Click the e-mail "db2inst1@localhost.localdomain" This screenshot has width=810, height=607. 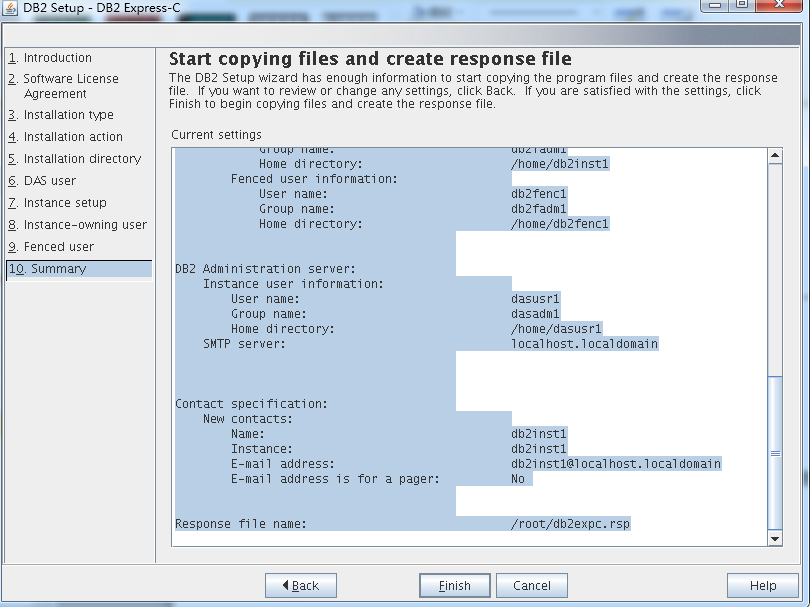[x=616, y=463]
